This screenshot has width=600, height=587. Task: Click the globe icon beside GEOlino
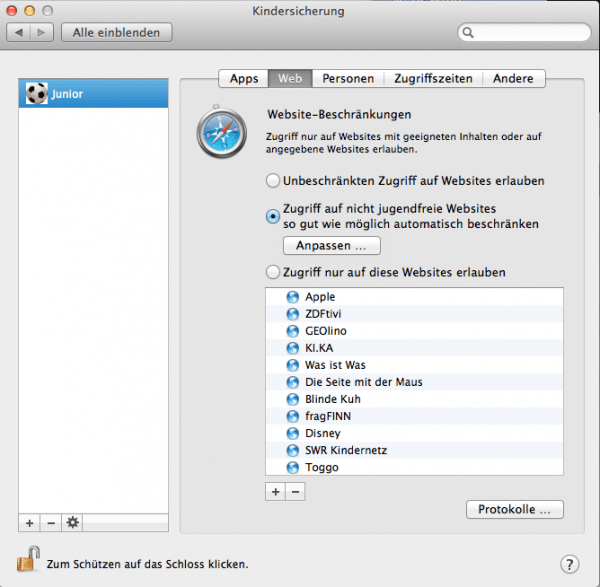(x=293, y=331)
